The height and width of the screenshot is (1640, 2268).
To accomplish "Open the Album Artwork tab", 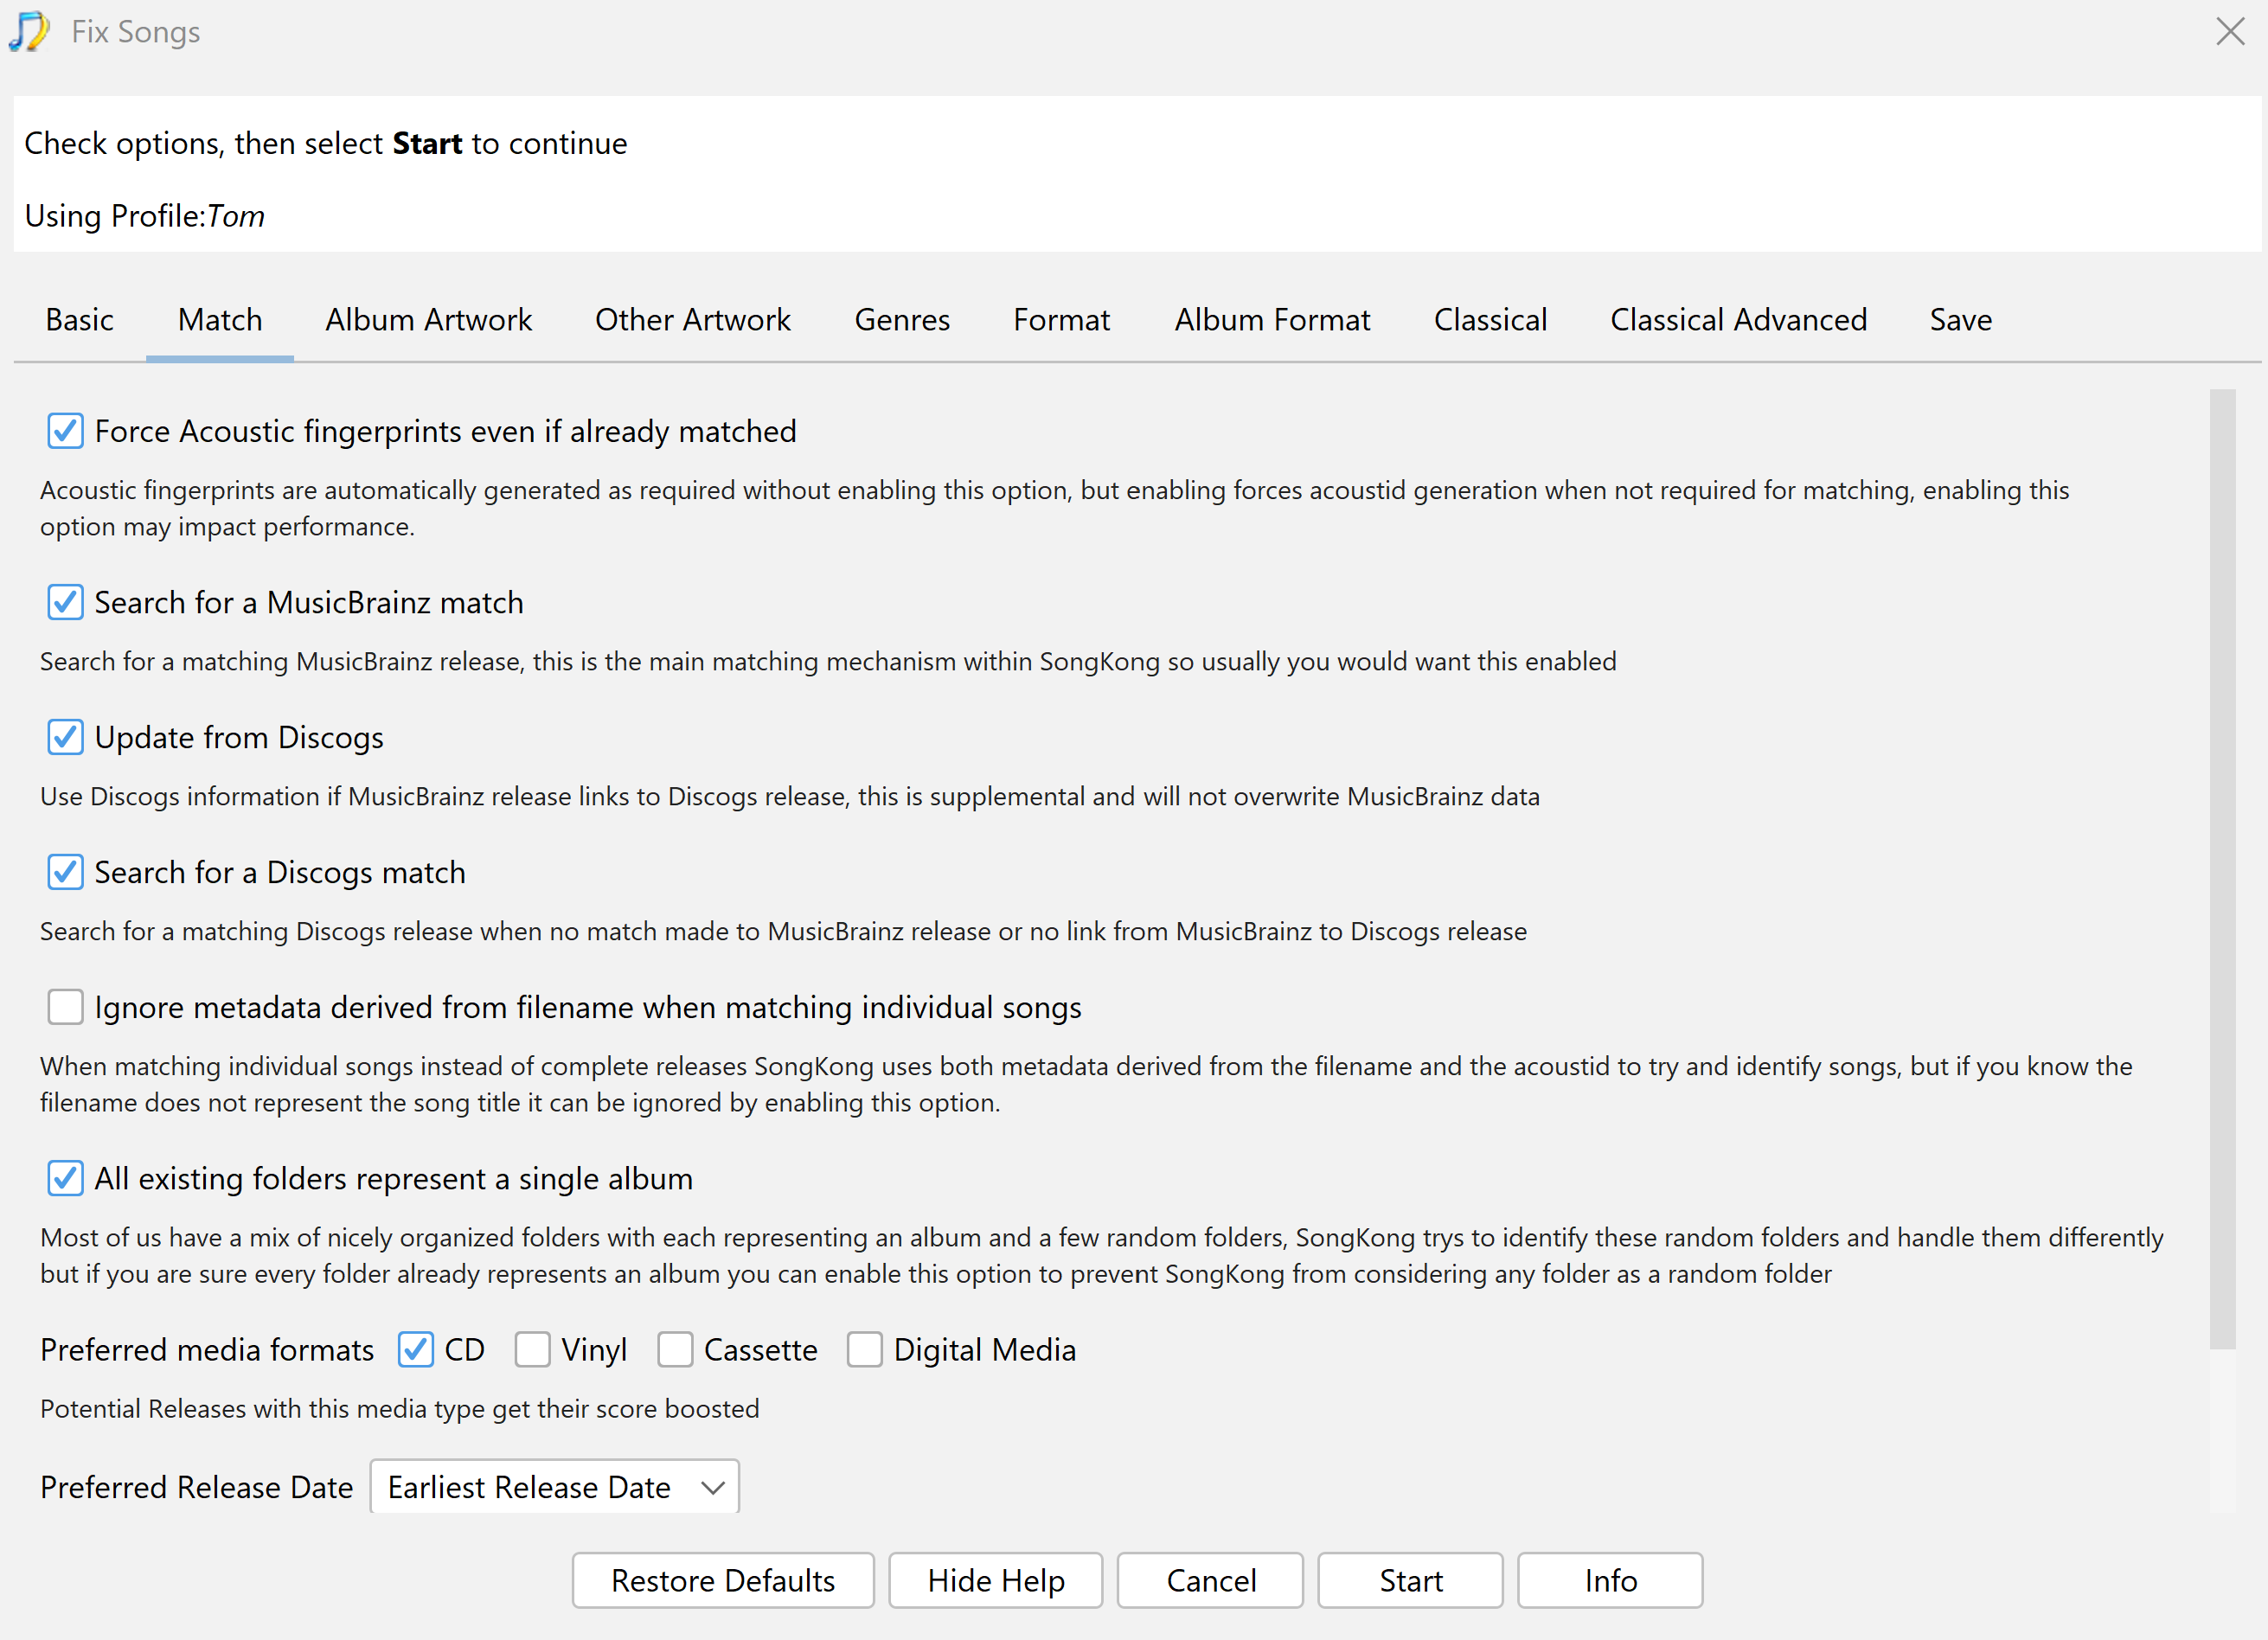I will [x=429, y=320].
